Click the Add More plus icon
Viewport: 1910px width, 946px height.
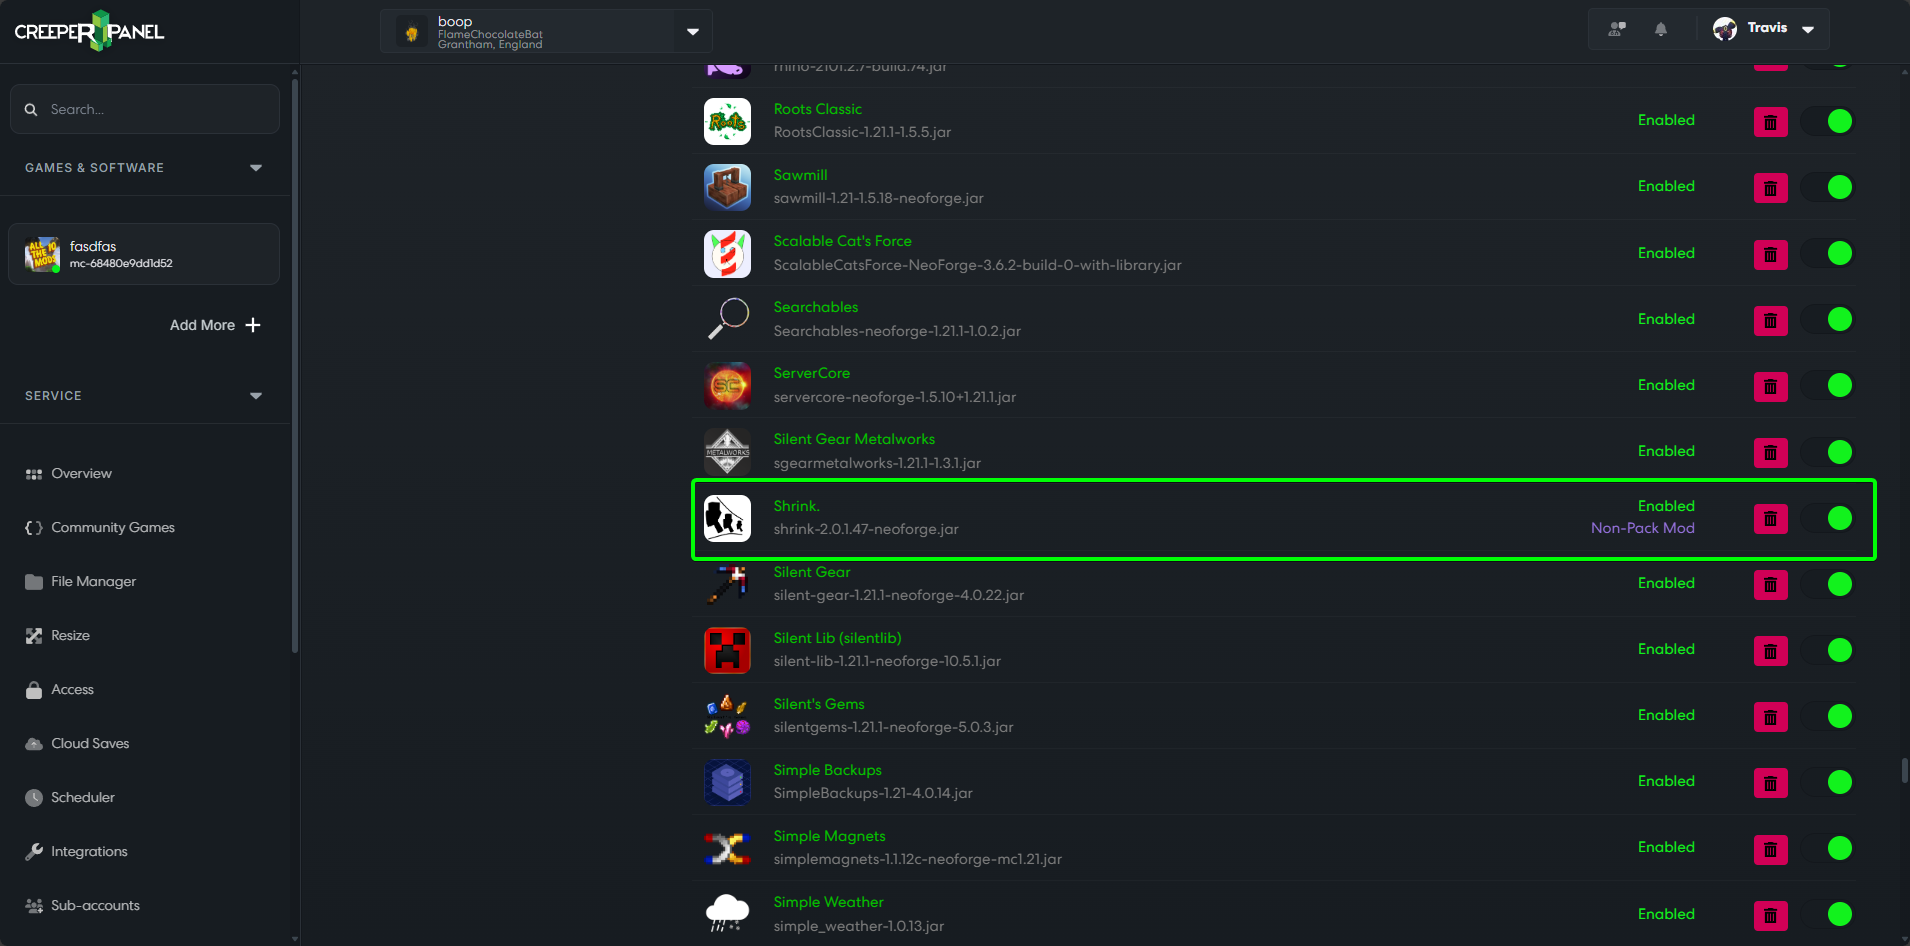click(x=253, y=325)
